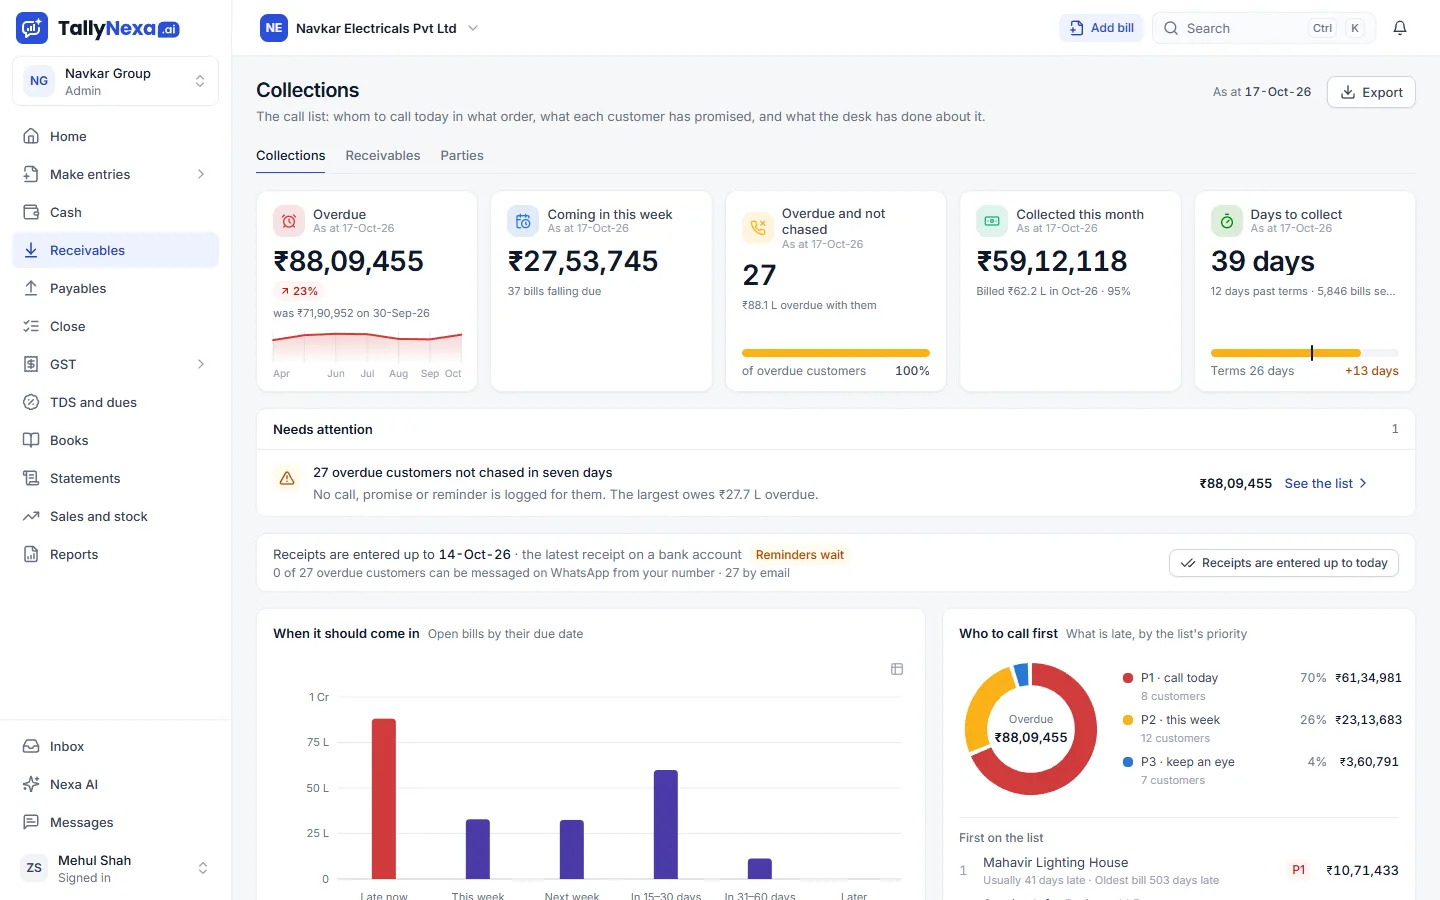
Task: Expand the Make entries submenu
Action: tap(201, 174)
